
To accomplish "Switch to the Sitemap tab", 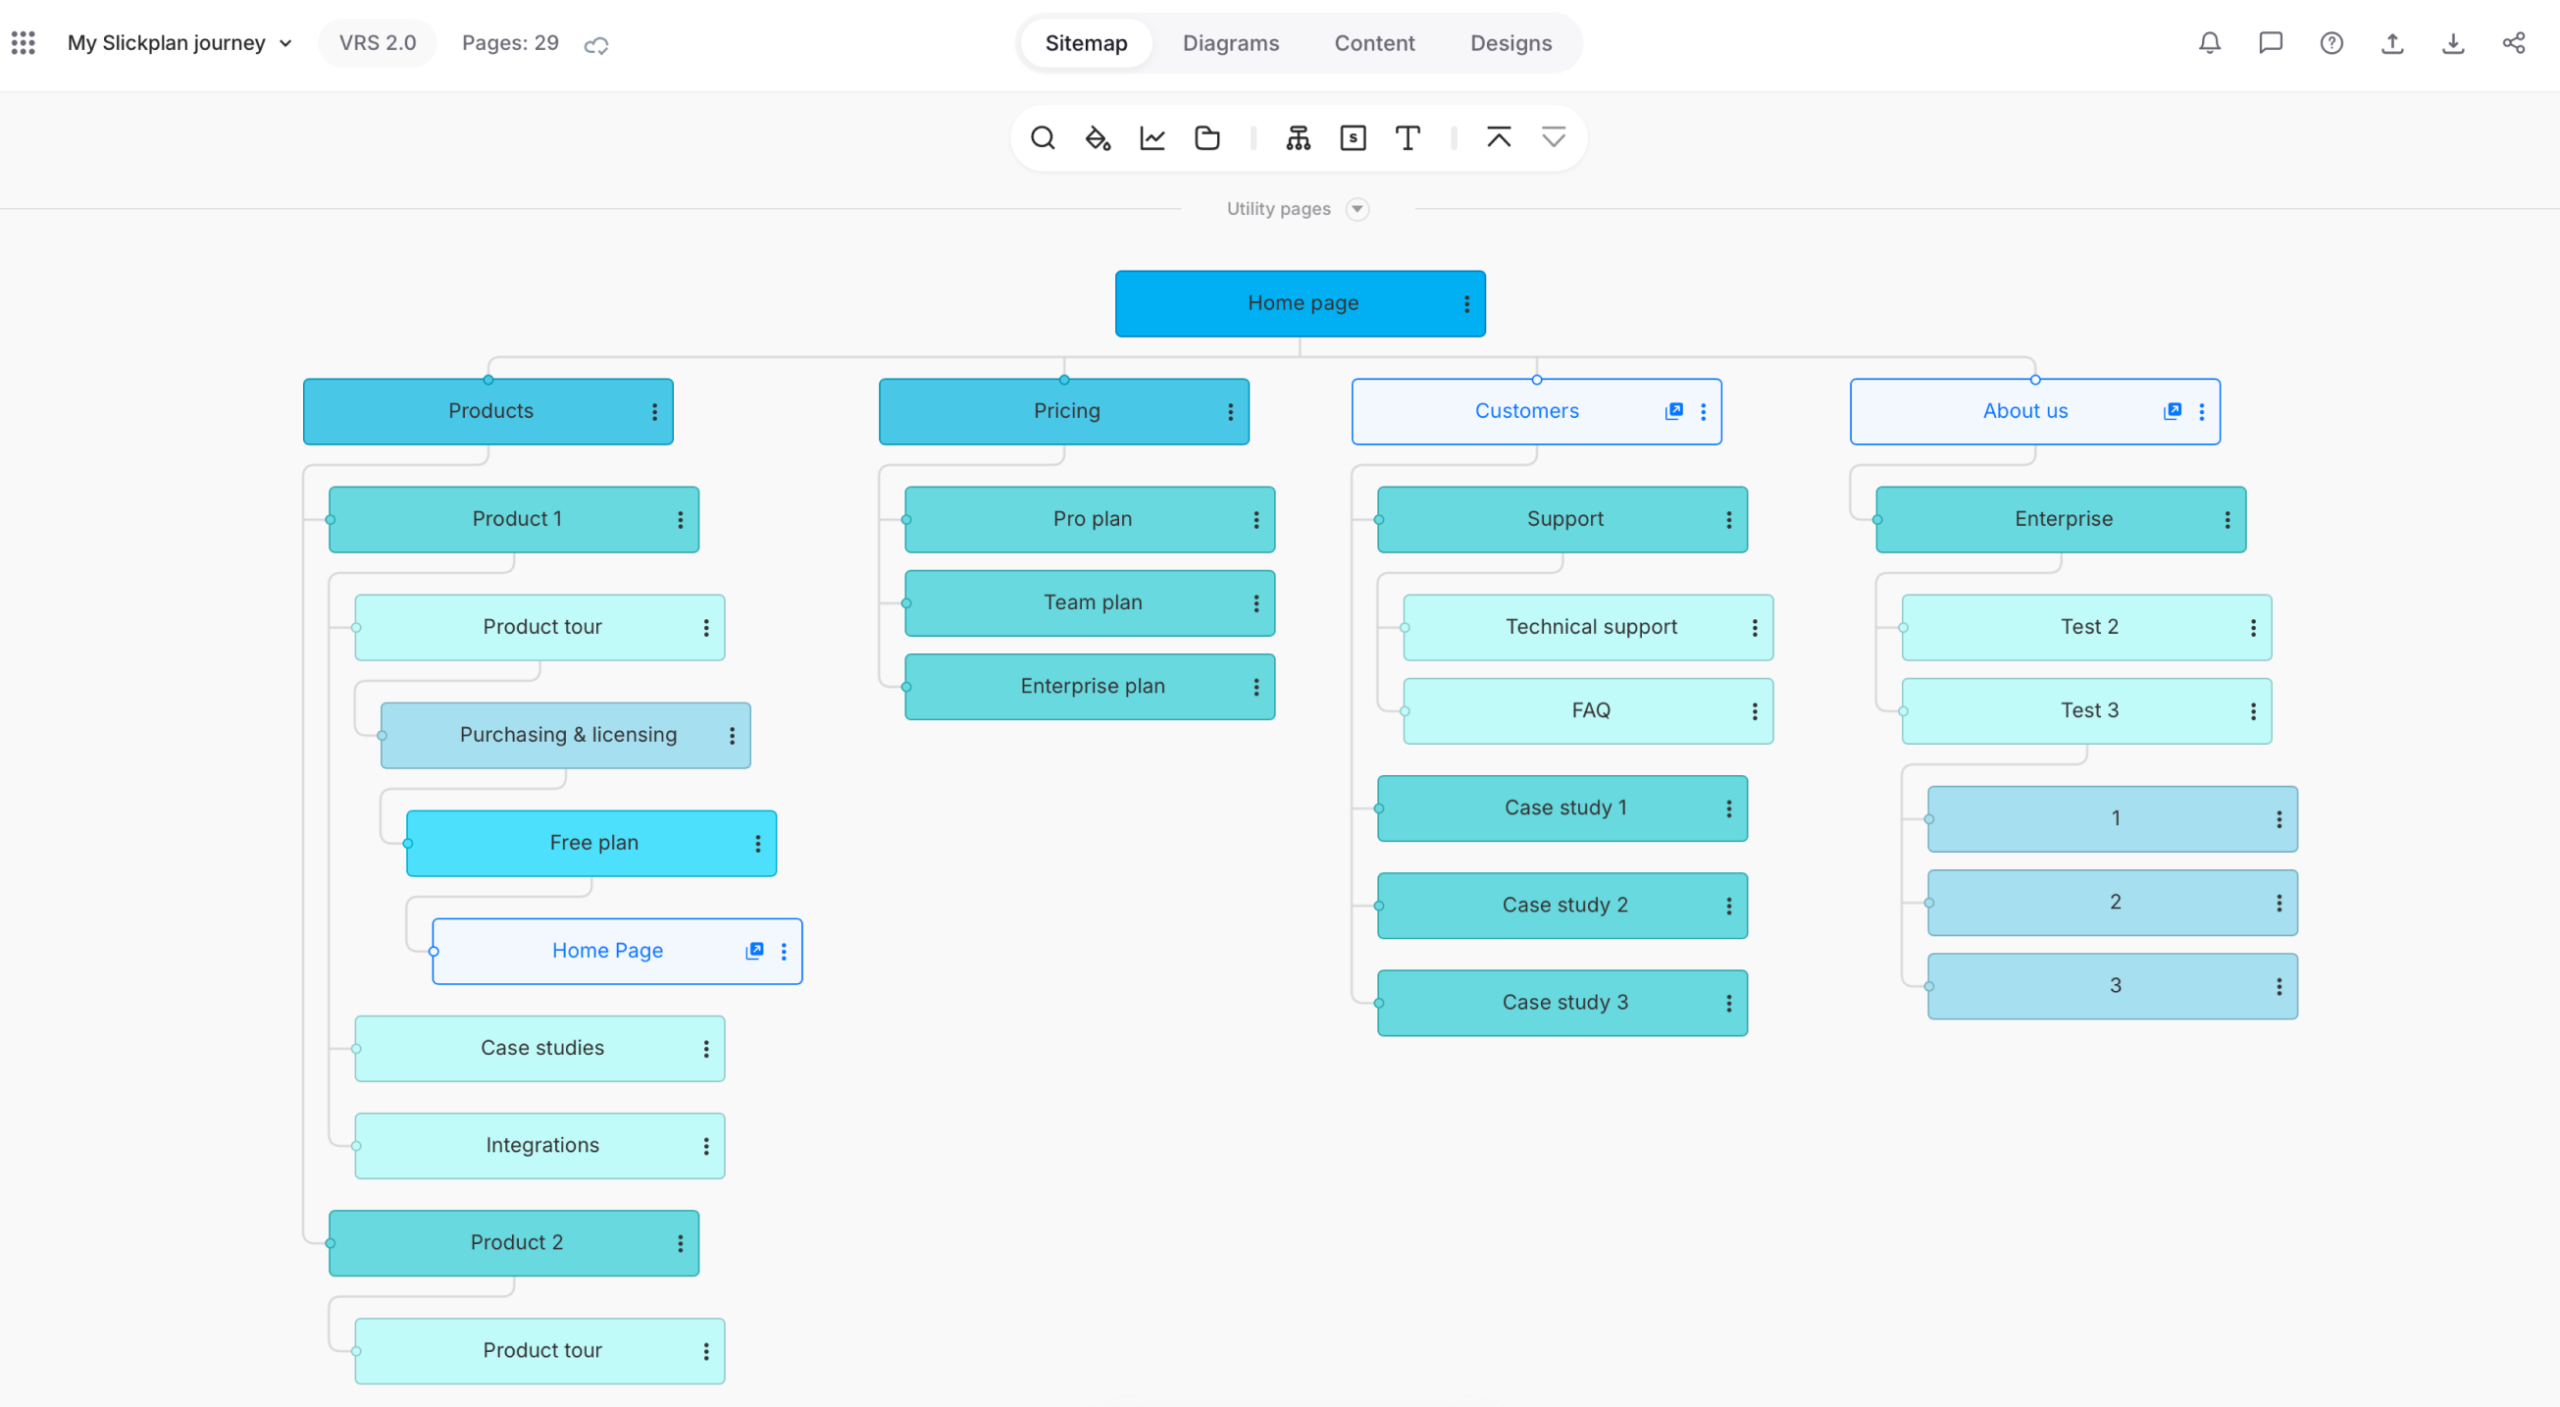I will pyautogui.click(x=1086, y=43).
